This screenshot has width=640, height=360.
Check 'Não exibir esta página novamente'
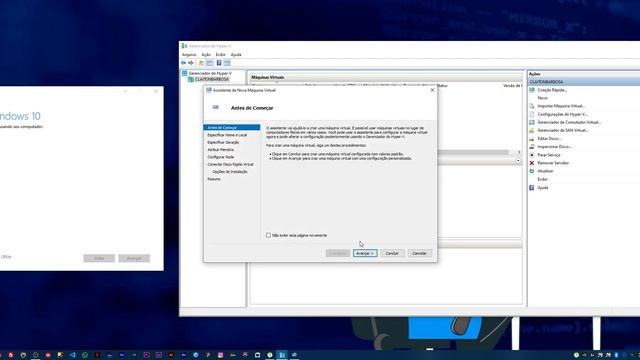[268, 236]
